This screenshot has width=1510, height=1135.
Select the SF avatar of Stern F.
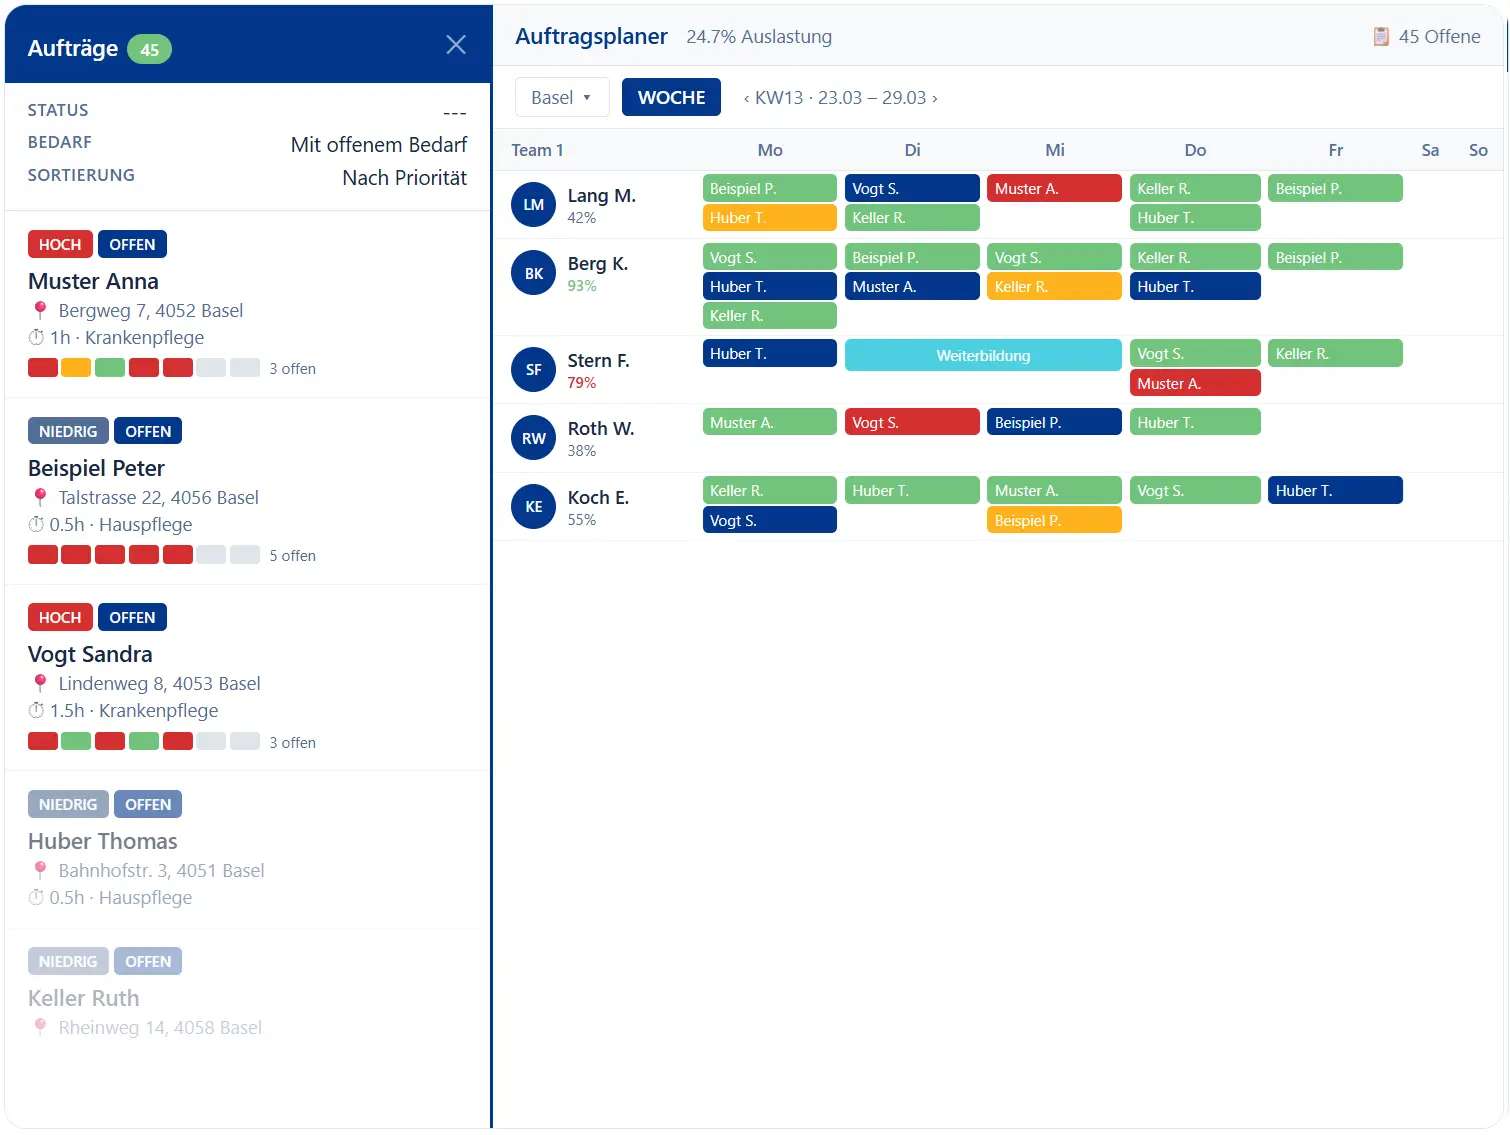coord(533,370)
